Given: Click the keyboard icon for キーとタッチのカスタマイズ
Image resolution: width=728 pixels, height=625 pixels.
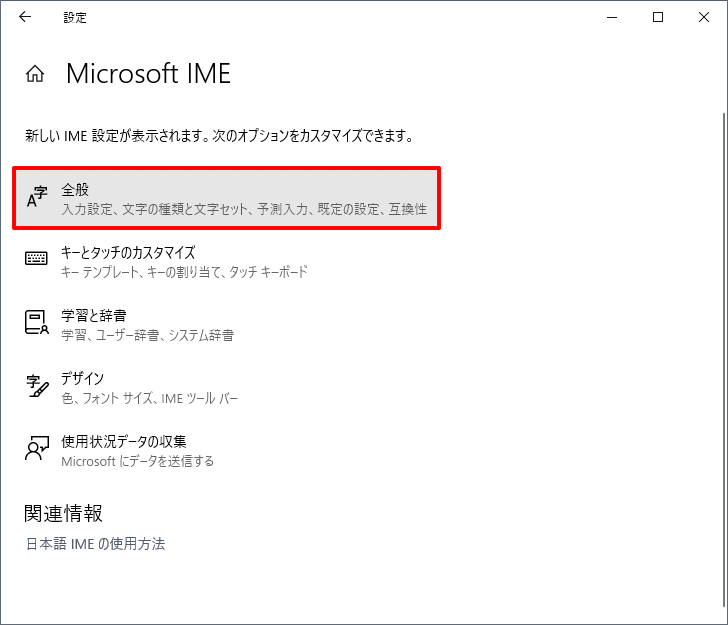Looking at the screenshot, I should click(36, 258).
